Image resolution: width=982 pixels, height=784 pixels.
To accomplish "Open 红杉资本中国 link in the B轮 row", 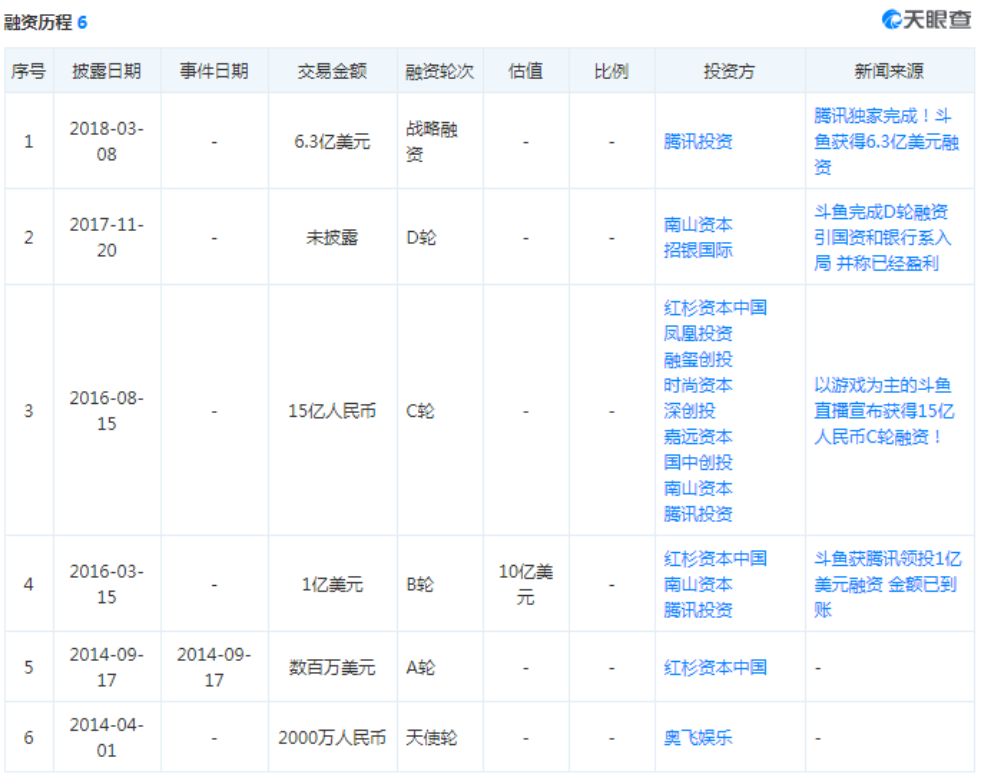I will click(x=715, y=559).
